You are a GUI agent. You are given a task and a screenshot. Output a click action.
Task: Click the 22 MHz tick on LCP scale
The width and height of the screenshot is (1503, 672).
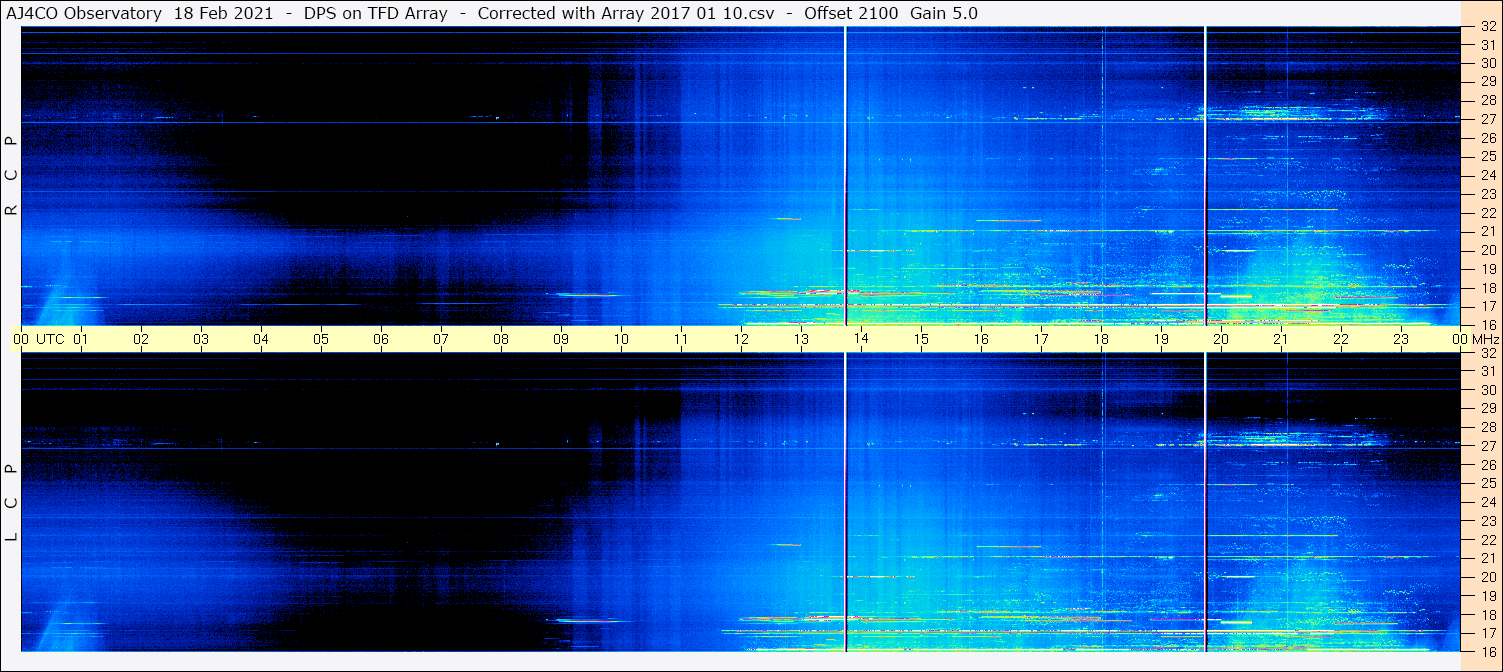click(x=1488, y=539)
